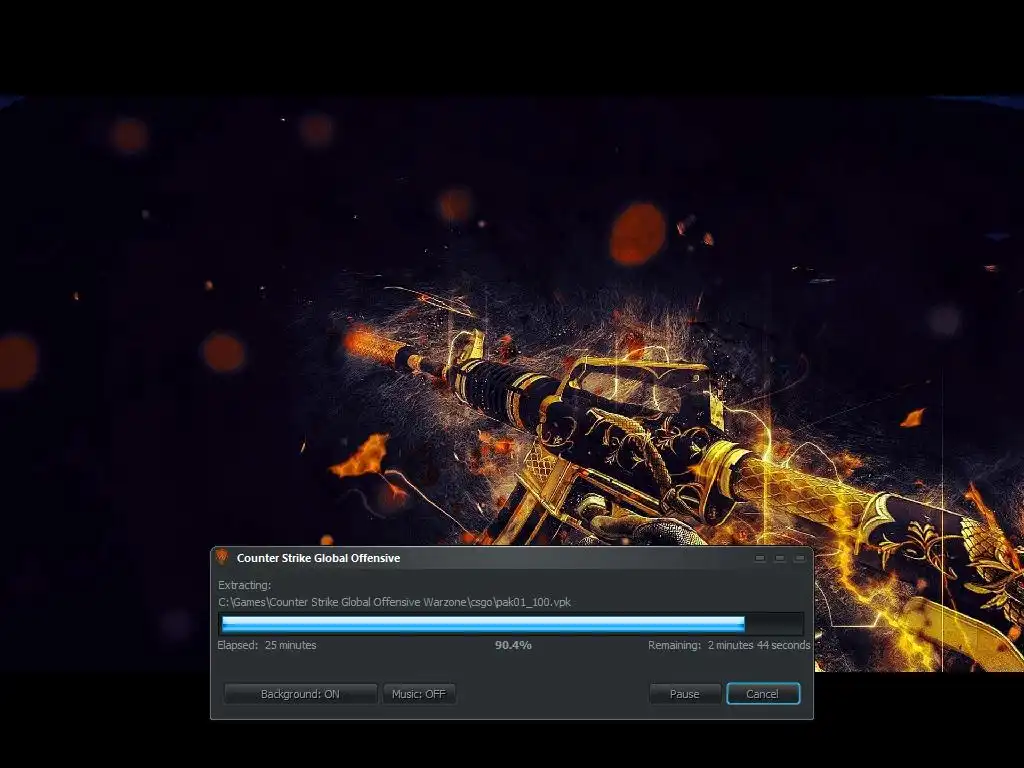Click the blue extraction progress bar
Viewport: 1024px width, 768px height.
pos(512,624)
